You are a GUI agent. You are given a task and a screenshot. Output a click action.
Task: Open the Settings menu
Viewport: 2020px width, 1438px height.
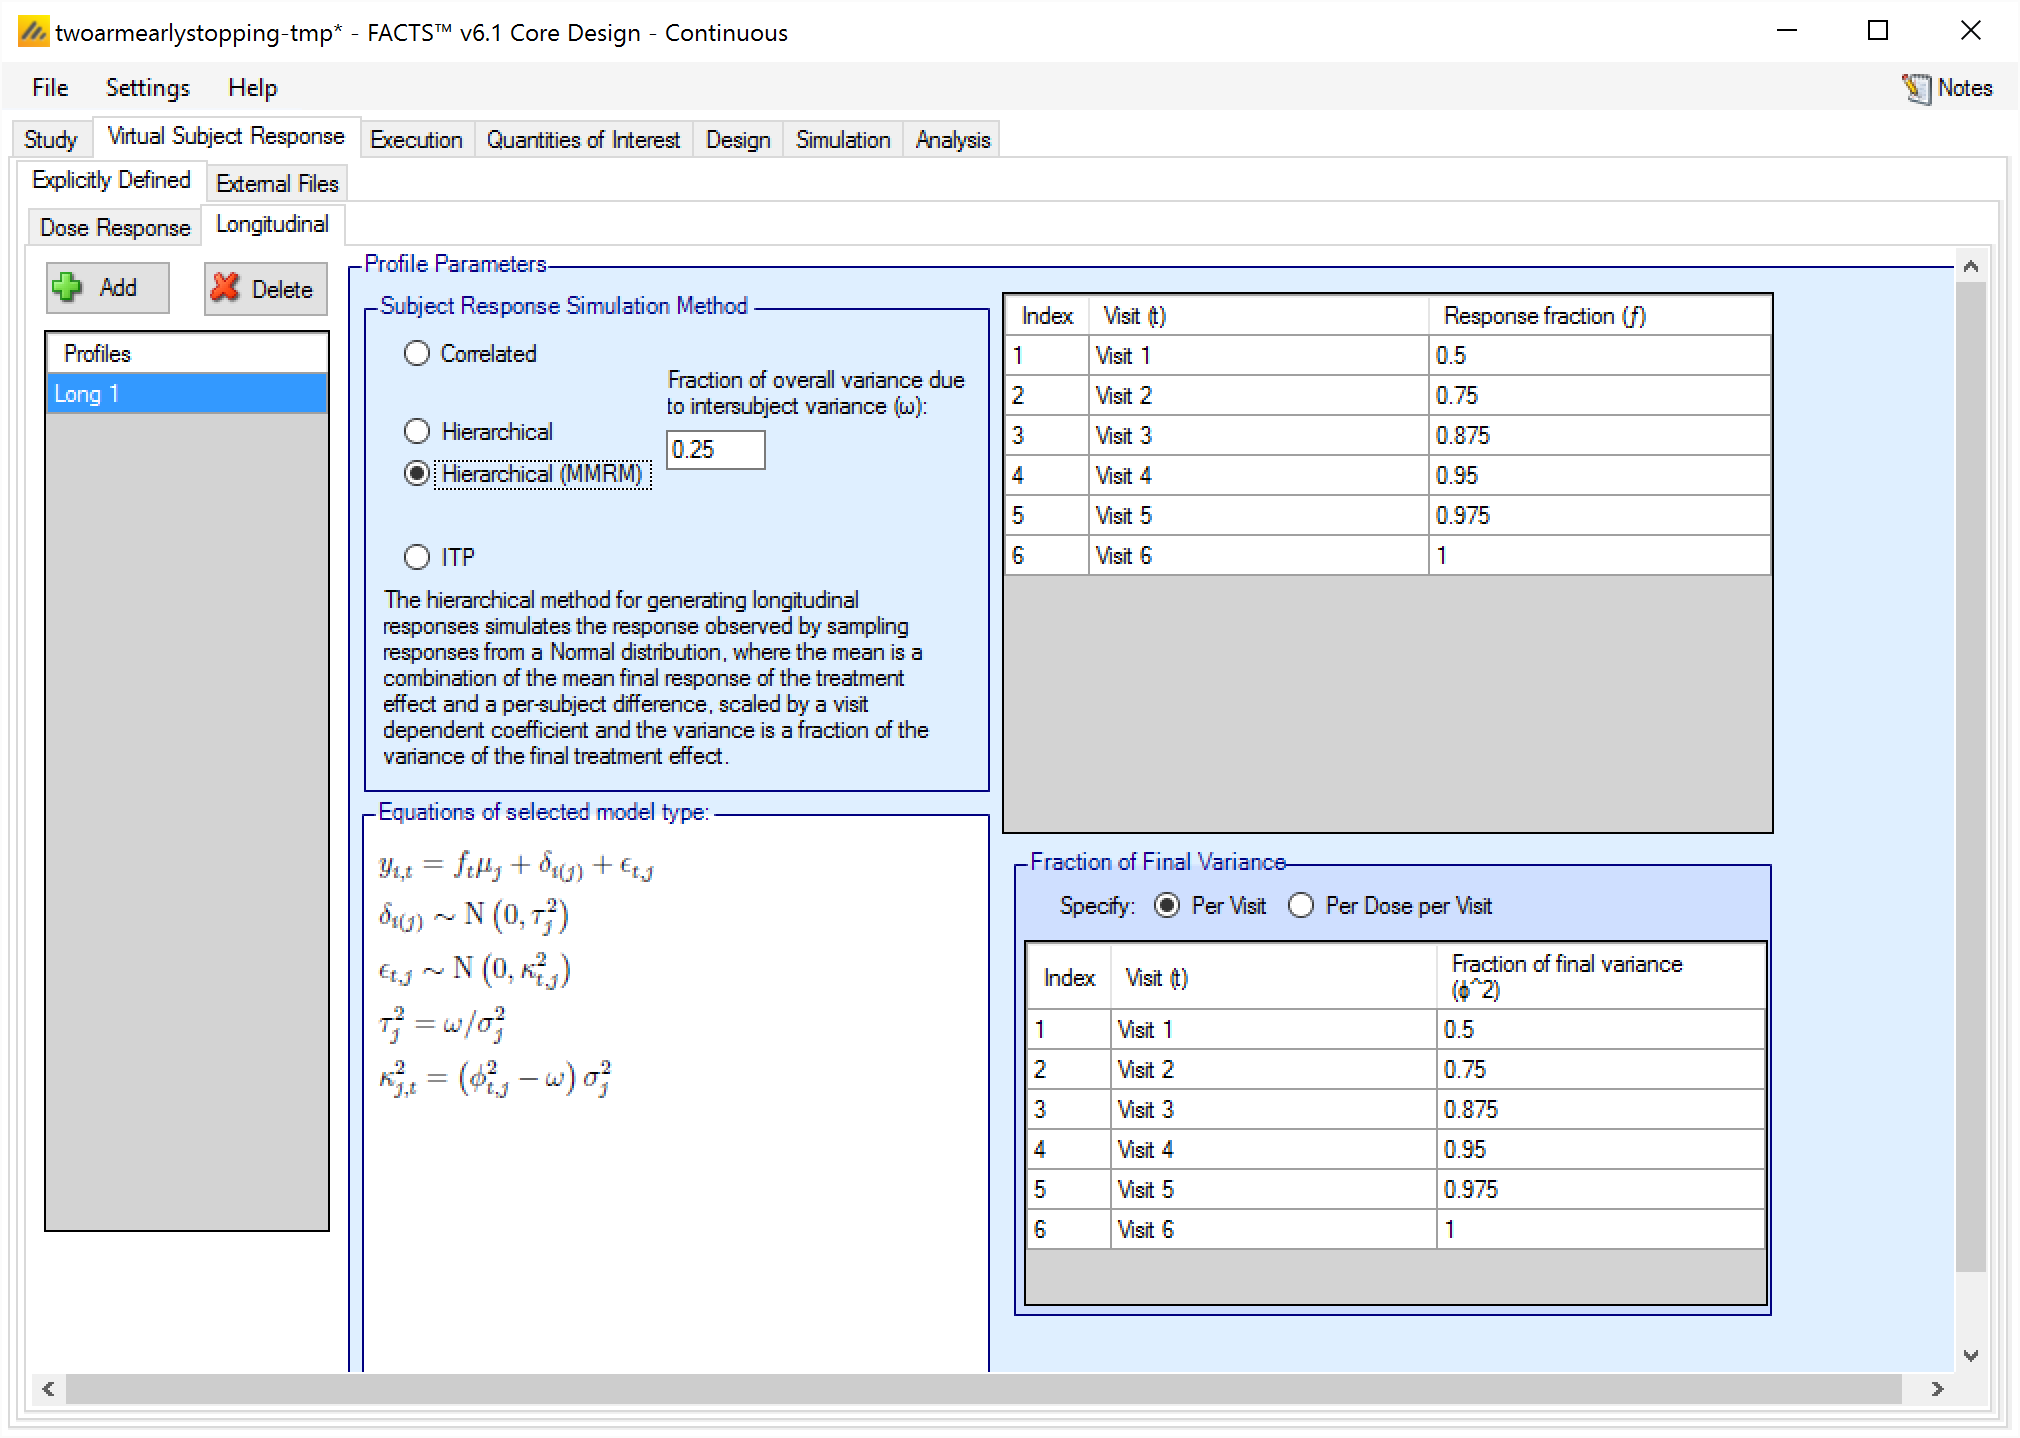pyautogui.click(x=147, y=88)
